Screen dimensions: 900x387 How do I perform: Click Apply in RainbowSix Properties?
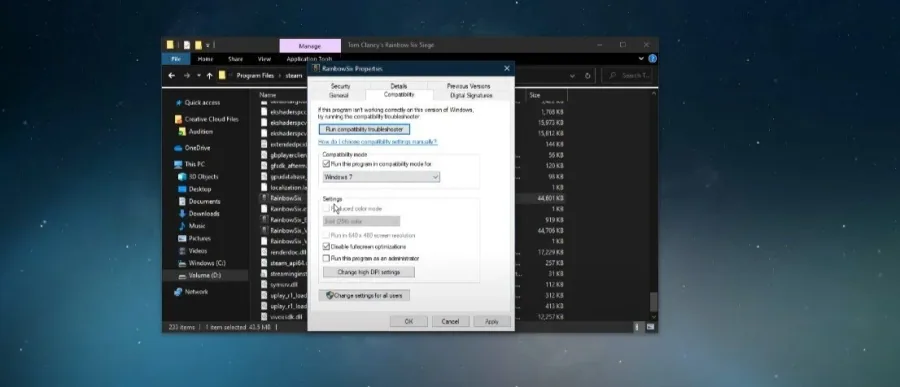[x=492, y=322]
